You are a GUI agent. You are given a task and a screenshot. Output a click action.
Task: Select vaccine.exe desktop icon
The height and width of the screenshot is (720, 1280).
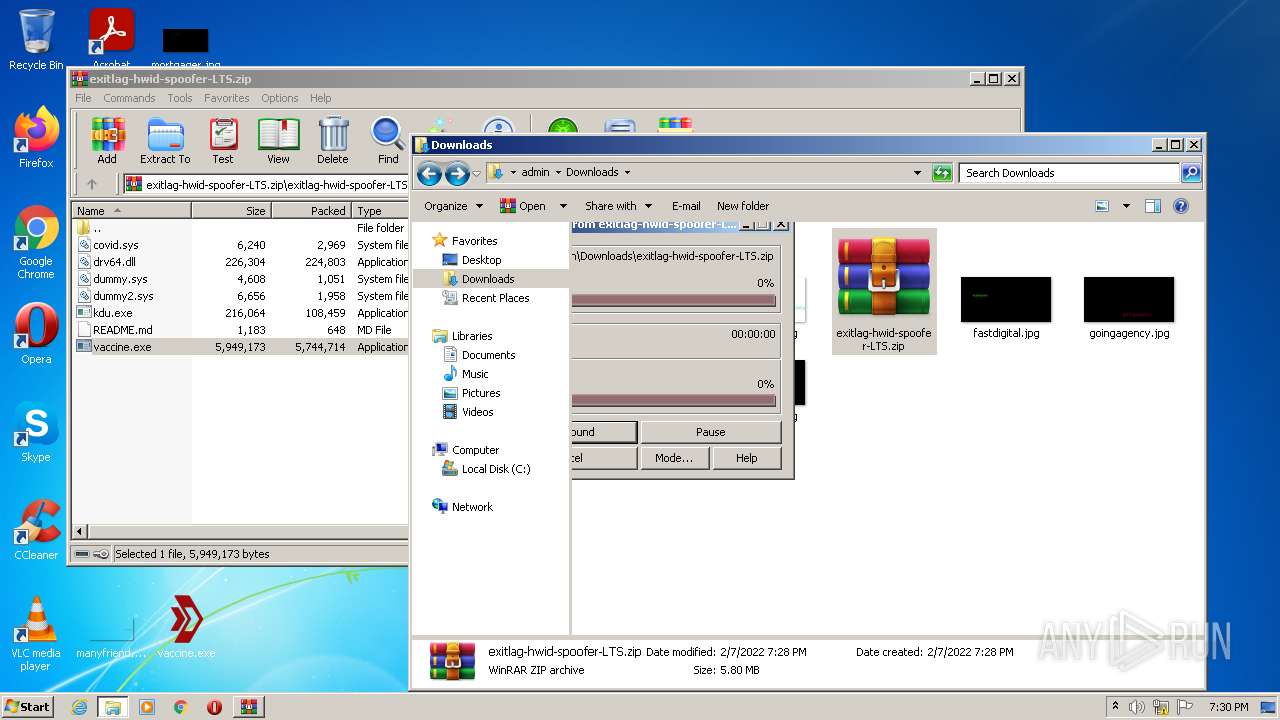186,627
